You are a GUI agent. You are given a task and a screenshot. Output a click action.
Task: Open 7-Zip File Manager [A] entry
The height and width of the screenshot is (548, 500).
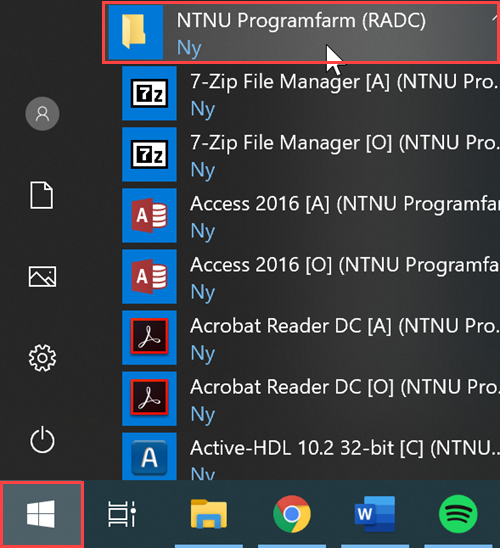(311, 94)
